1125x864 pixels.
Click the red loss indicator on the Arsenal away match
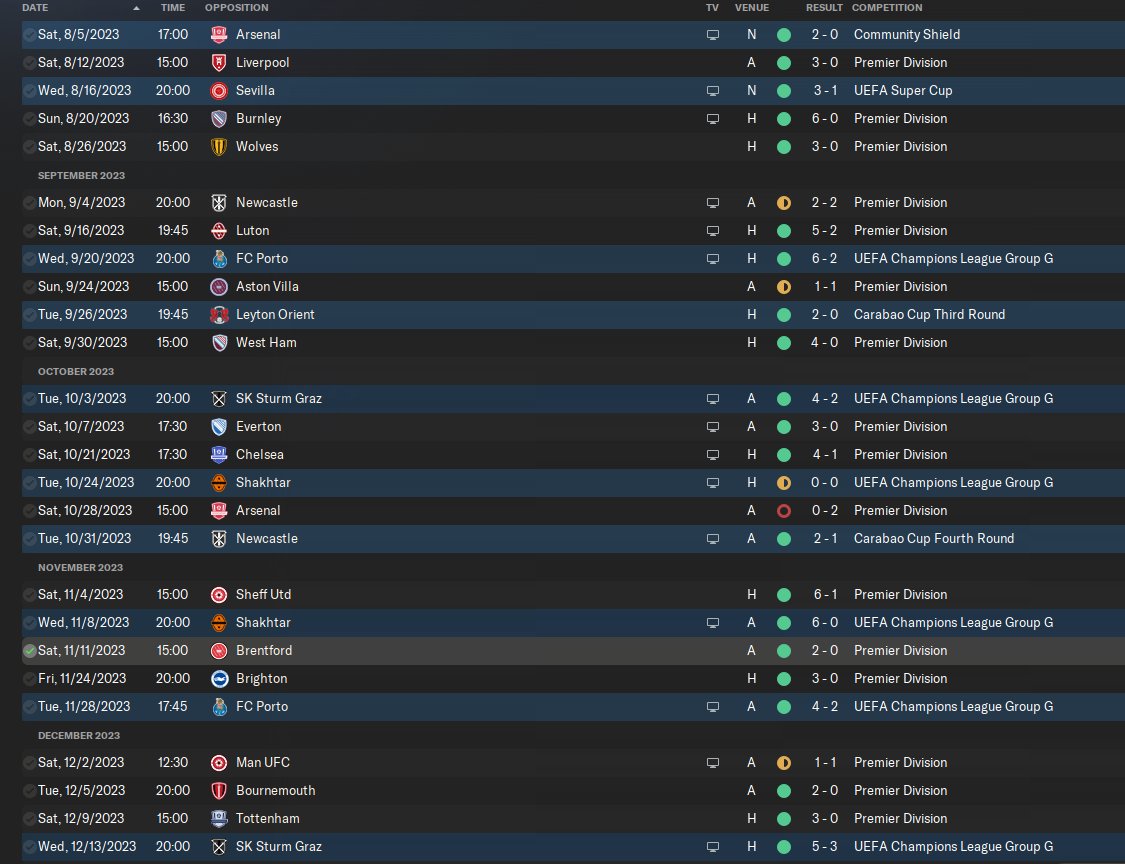784,510
